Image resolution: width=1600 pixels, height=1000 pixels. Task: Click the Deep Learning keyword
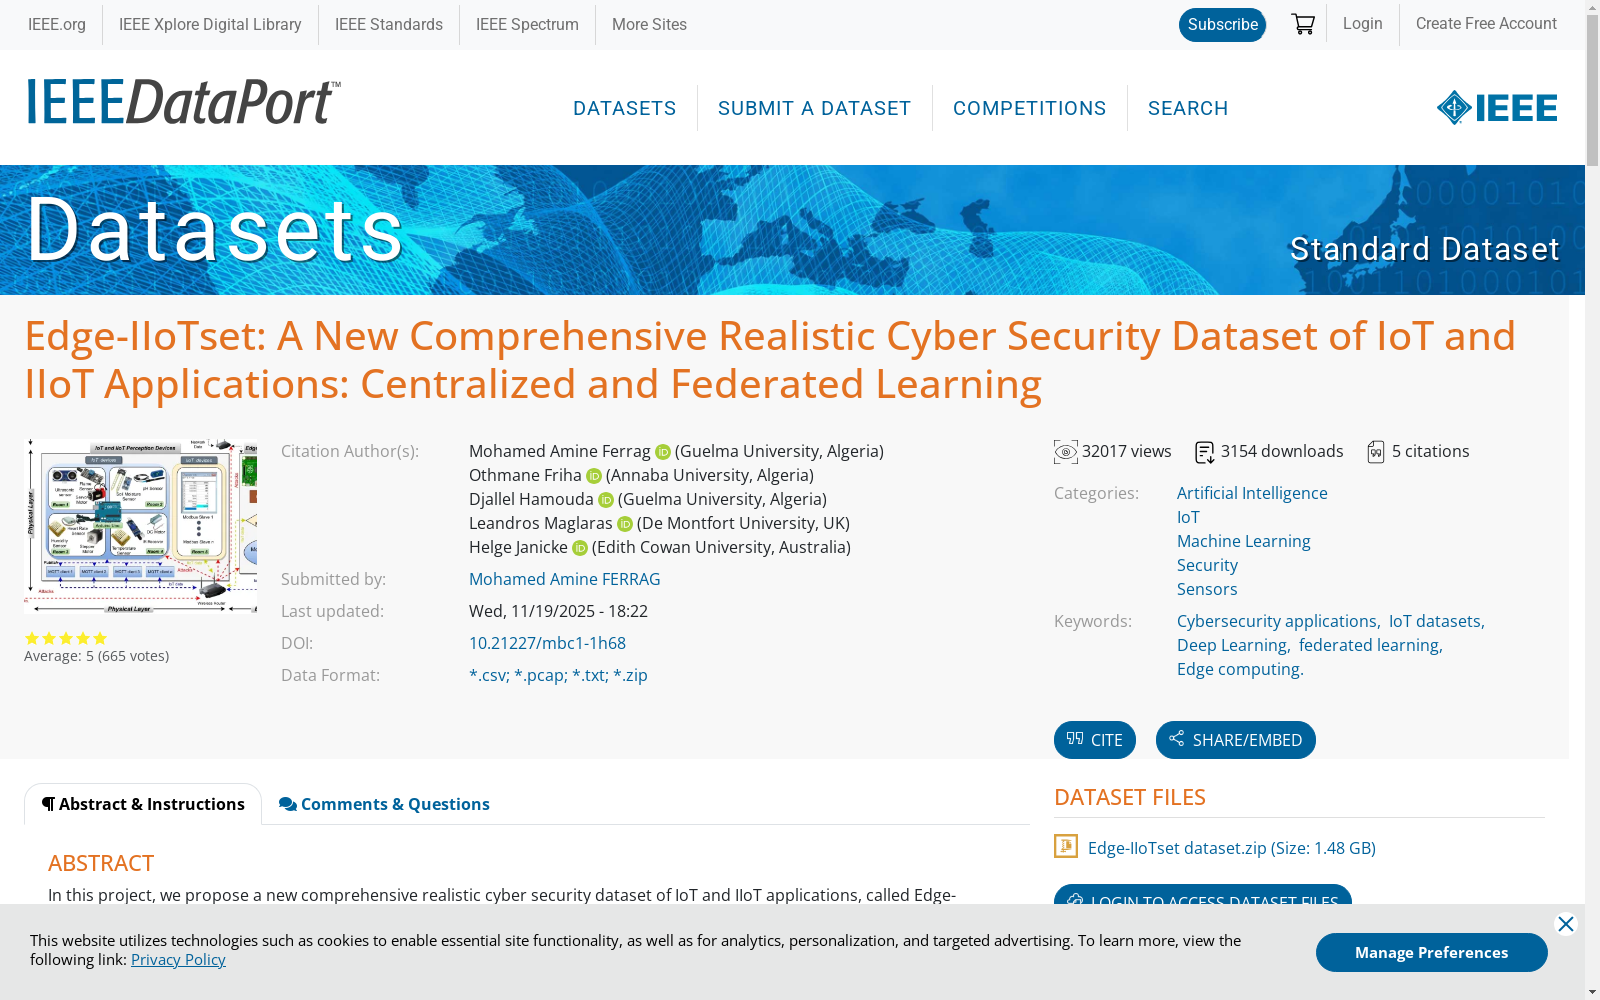1232,645
